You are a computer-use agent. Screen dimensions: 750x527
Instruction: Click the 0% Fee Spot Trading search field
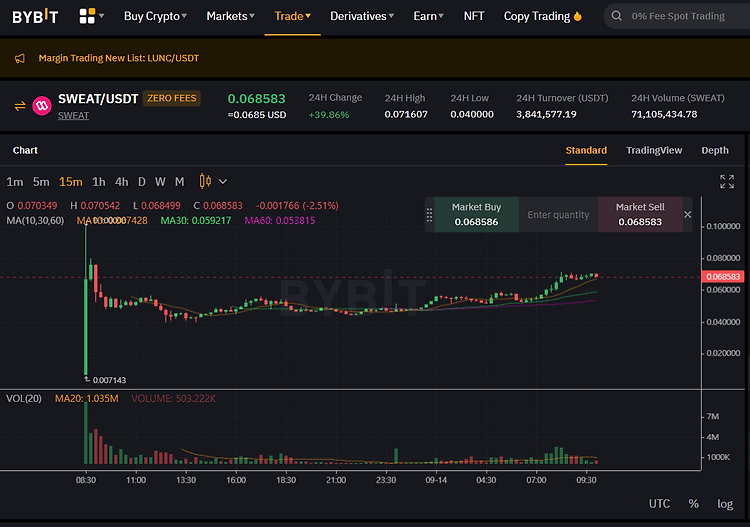click(677, 16)
